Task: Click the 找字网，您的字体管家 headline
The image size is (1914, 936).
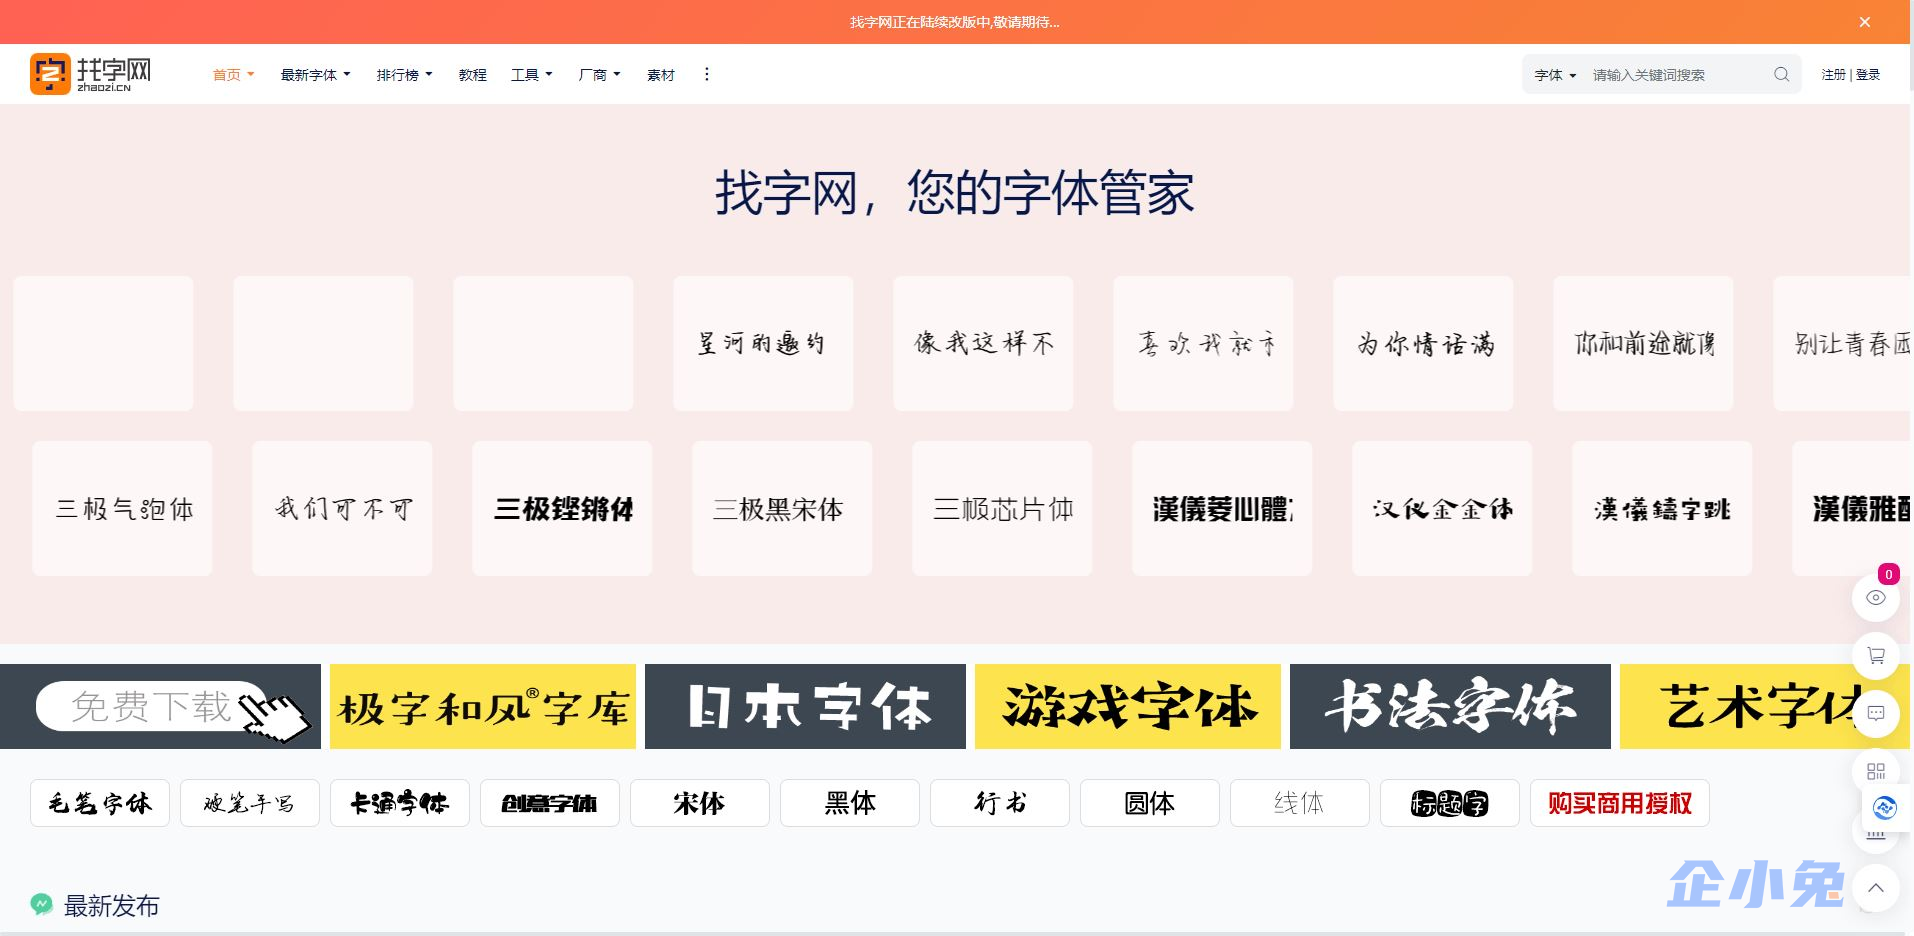Action: [955, 192]
